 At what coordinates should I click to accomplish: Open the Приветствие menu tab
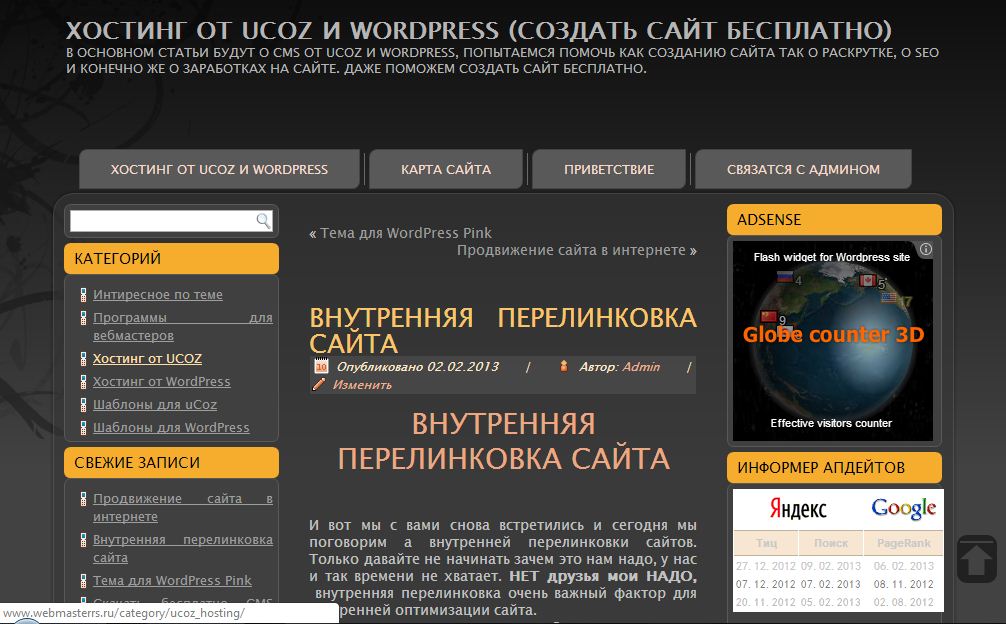coord(609,169)
